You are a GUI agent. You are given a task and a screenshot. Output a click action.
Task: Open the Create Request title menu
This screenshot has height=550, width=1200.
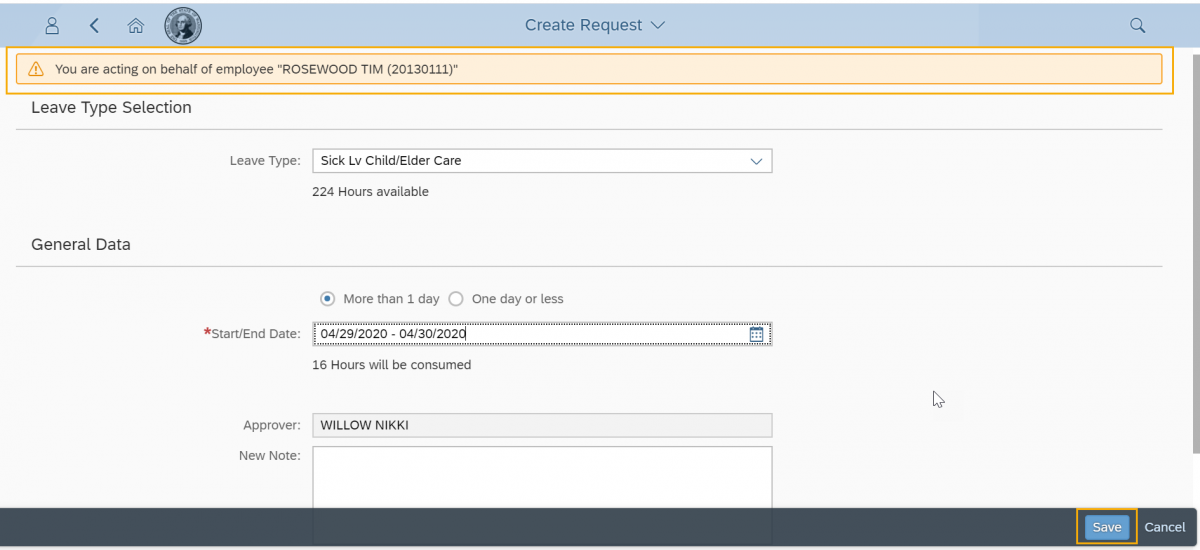point(595,25)
